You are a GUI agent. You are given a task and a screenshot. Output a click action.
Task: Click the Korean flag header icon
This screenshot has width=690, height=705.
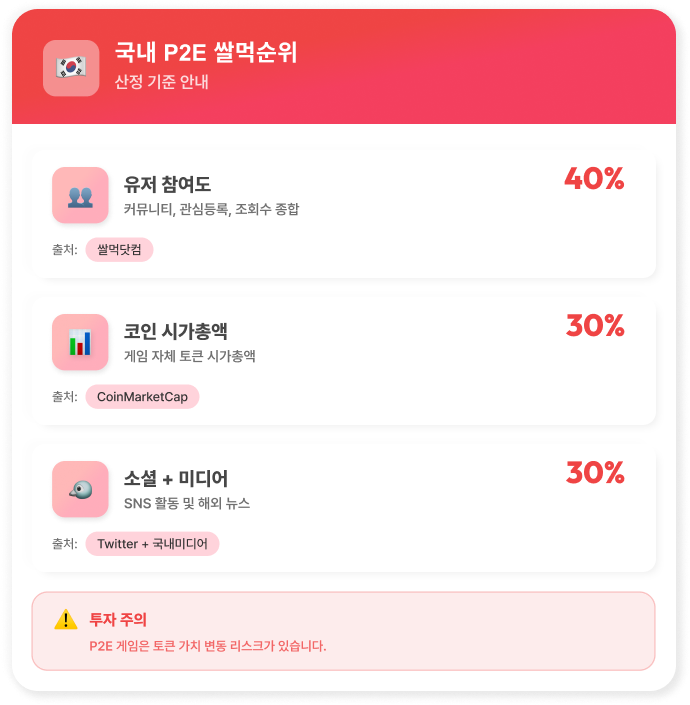tap(71, 68)
